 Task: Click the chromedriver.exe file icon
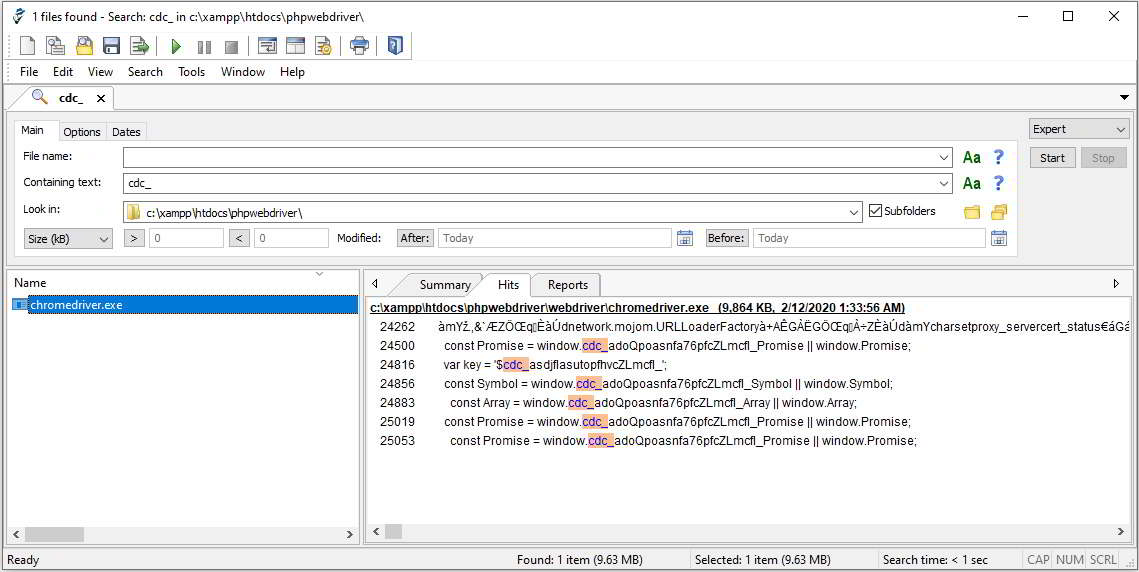coord(20,305)
